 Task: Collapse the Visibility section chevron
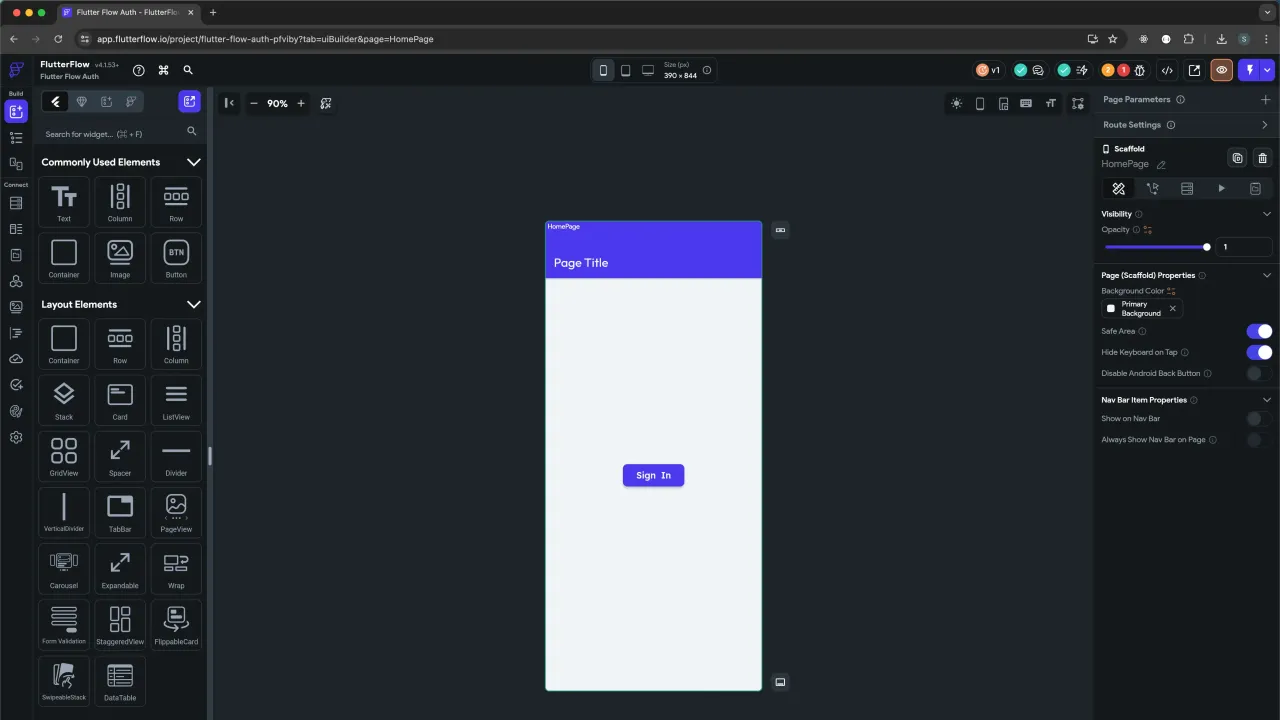pyautogui.click(x=1267, y=214)
